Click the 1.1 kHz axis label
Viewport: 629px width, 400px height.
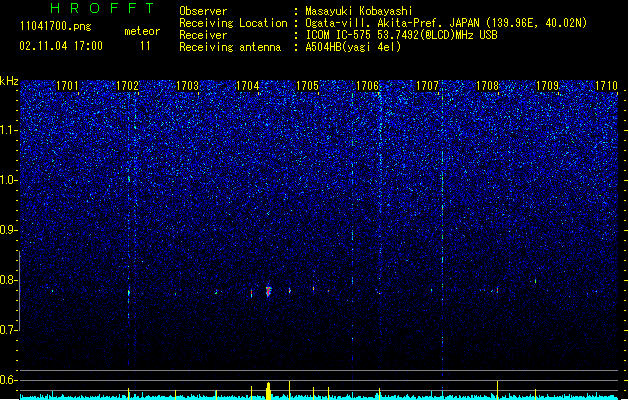[9, 130]
